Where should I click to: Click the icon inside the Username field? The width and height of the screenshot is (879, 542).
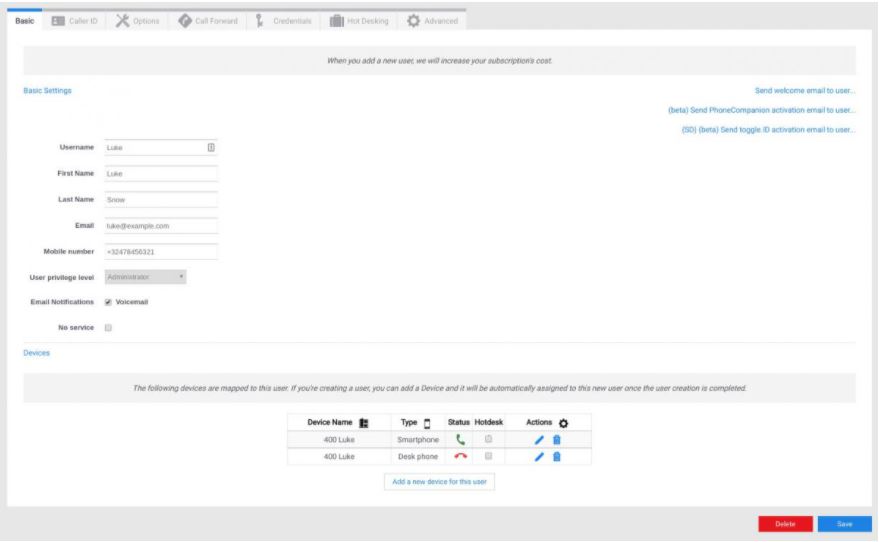coord(211,147)
